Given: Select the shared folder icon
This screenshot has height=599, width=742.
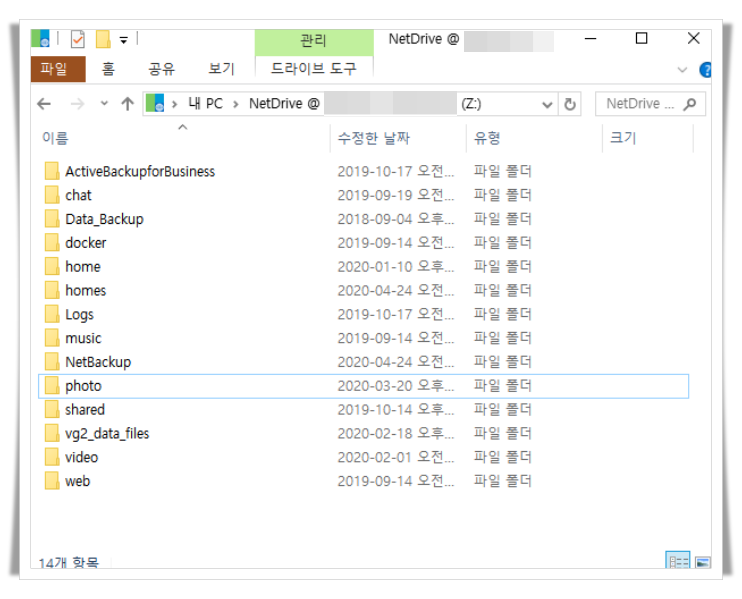Looking at the screenshot, I should point(52,409).
